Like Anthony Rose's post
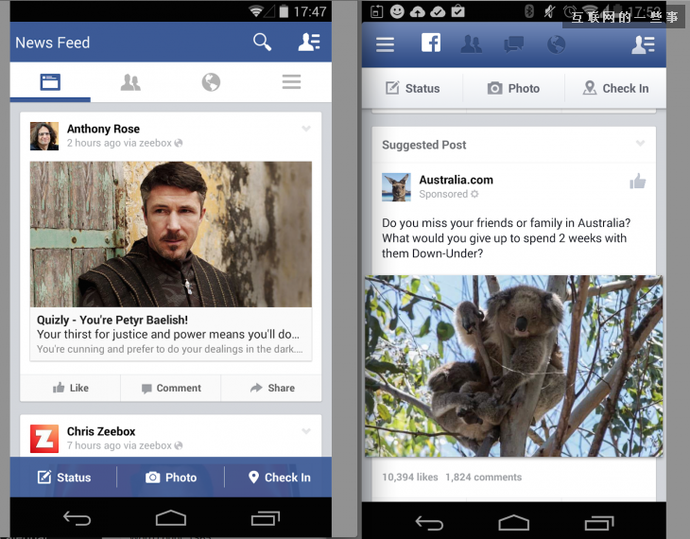Viewport: 690px width, 539px height. [70, 388]
